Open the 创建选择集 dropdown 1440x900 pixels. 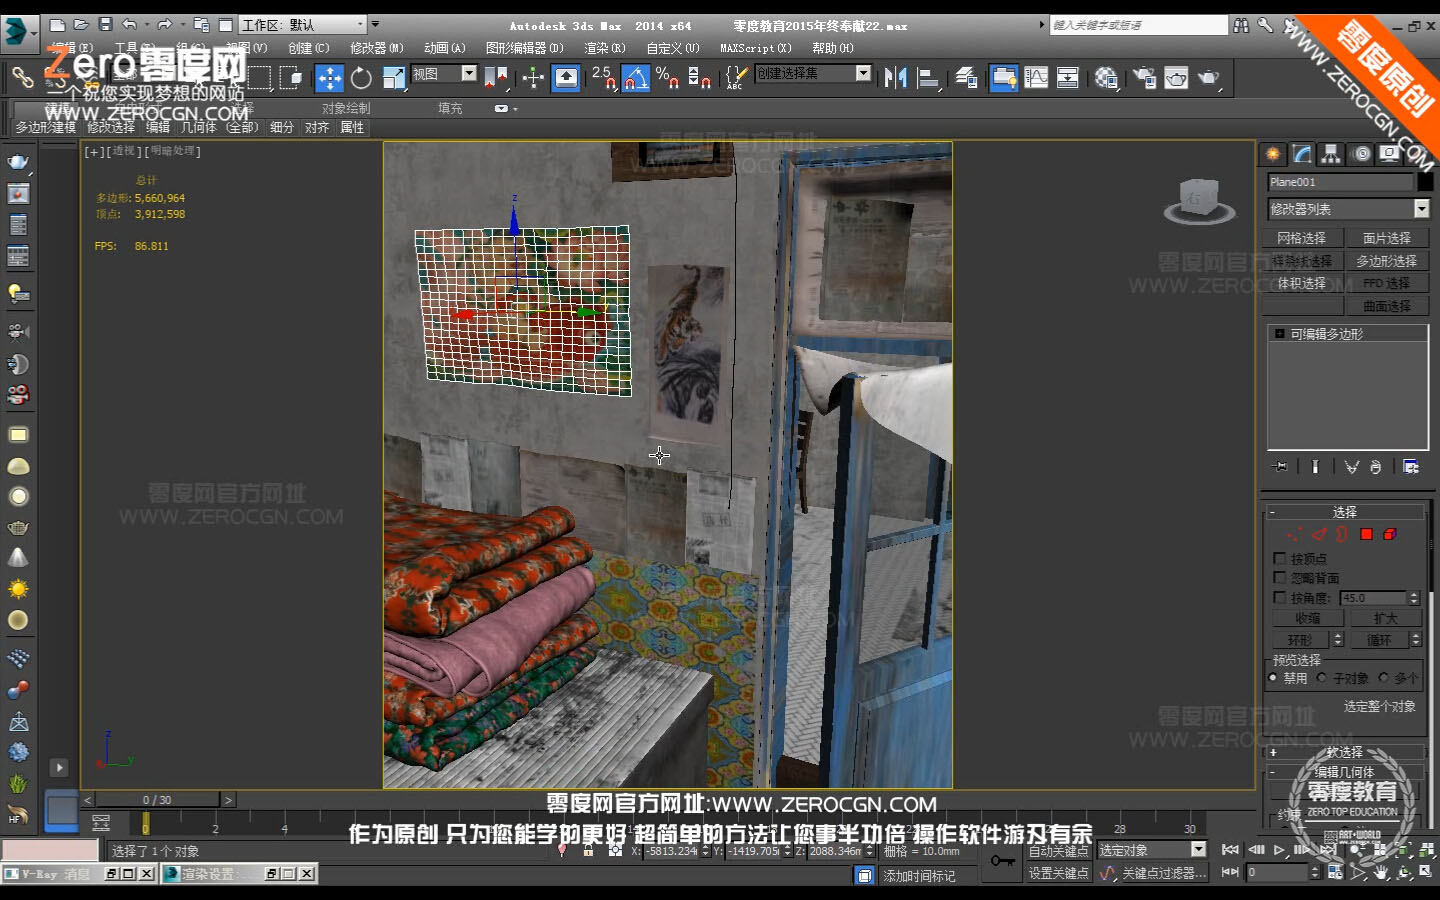point(813,73)
